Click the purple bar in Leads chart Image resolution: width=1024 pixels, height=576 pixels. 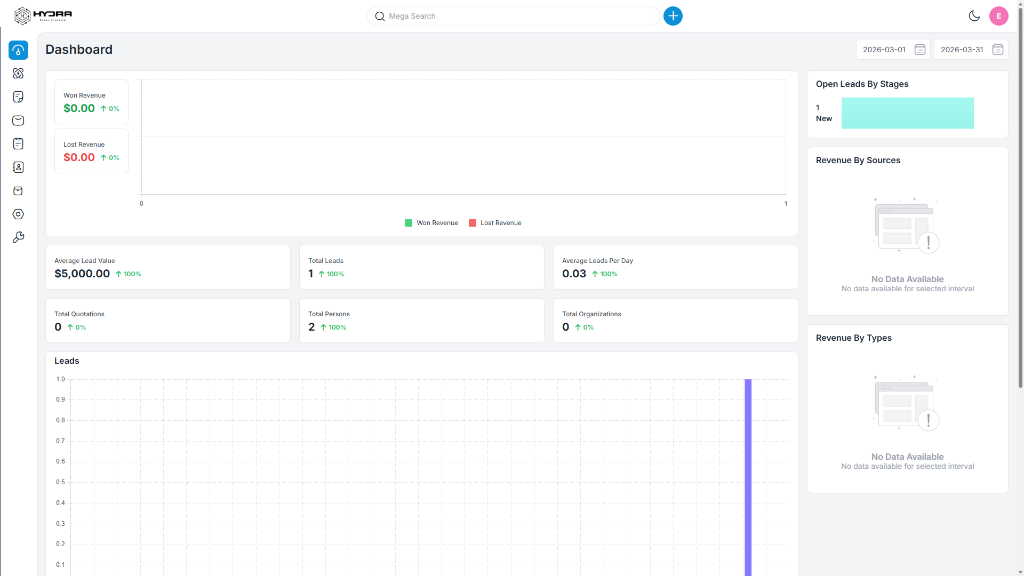pyautogui.click(x=748, y=477)
